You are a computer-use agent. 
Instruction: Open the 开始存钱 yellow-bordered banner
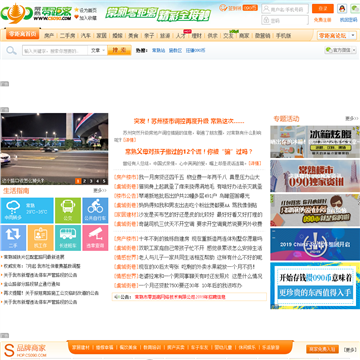coord(315,286)
